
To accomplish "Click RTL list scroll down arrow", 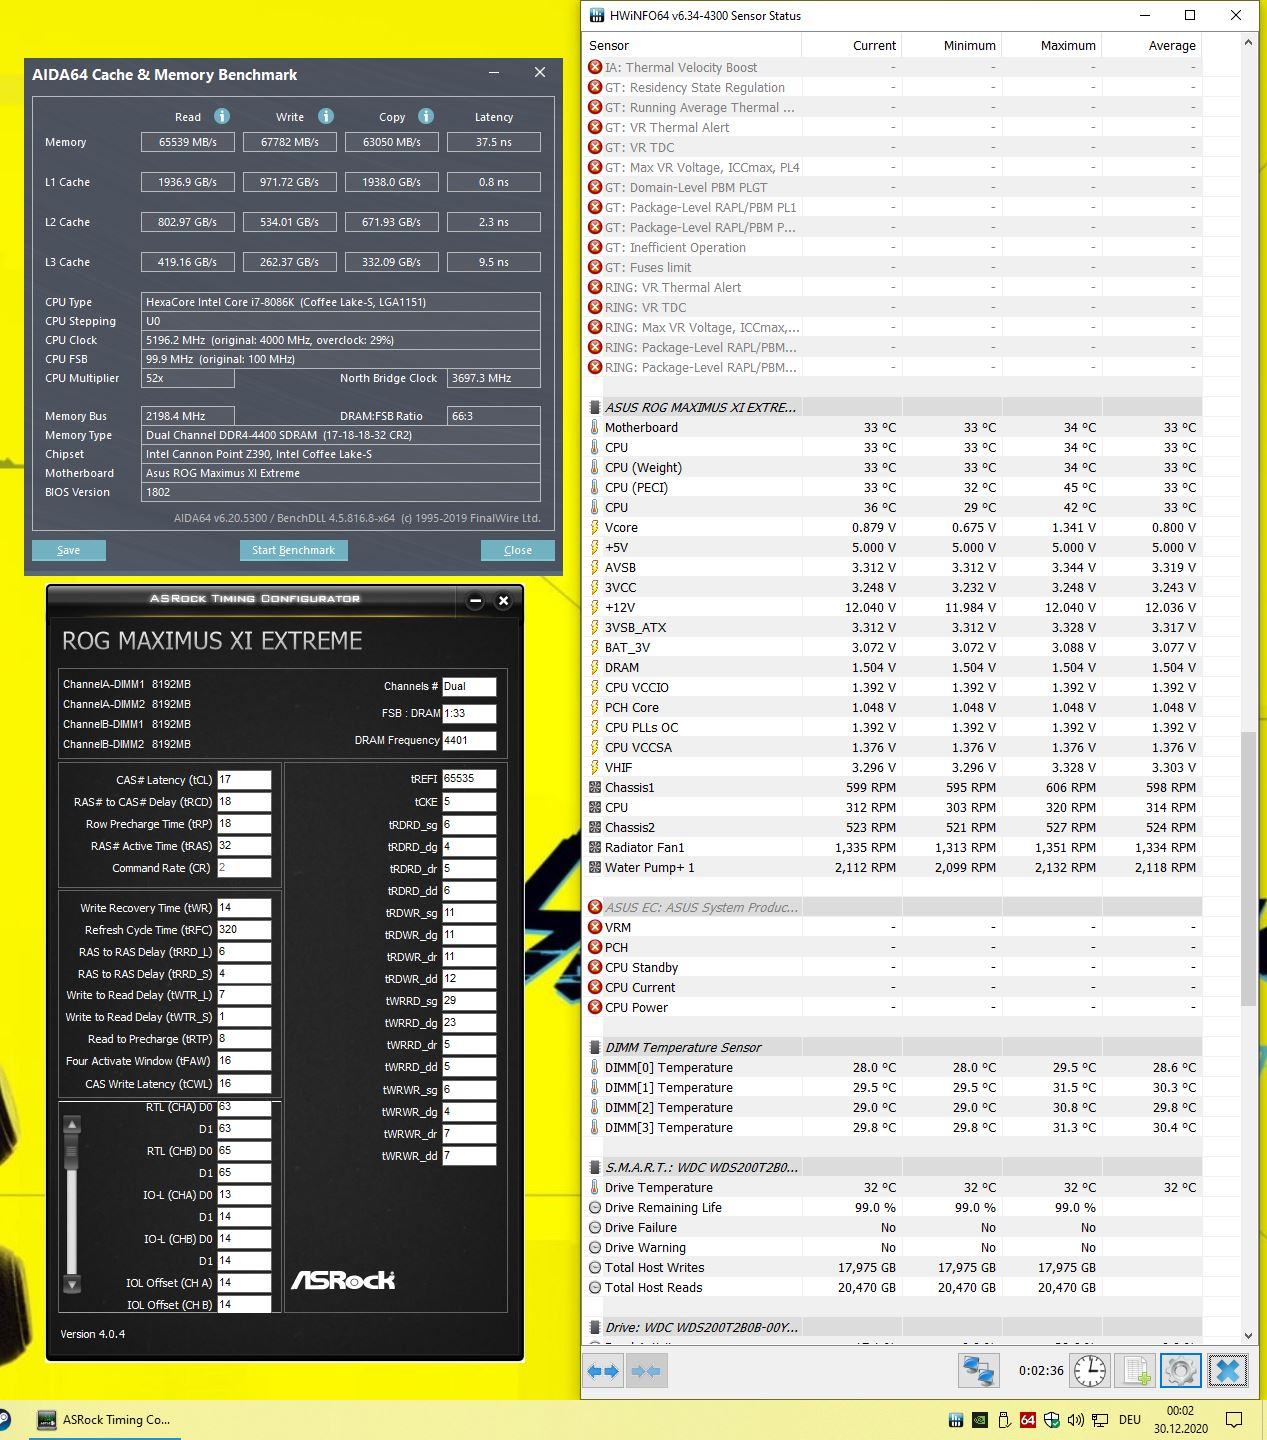I will click(x=71, y=1283).
